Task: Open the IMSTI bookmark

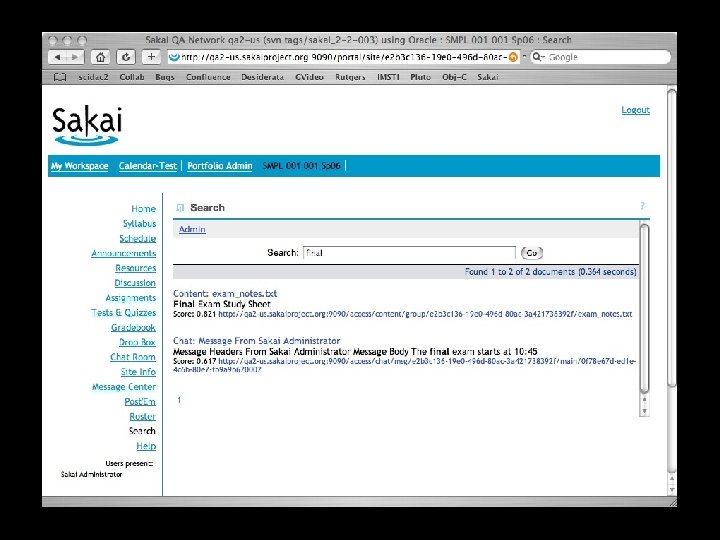Action: [388, 77]
